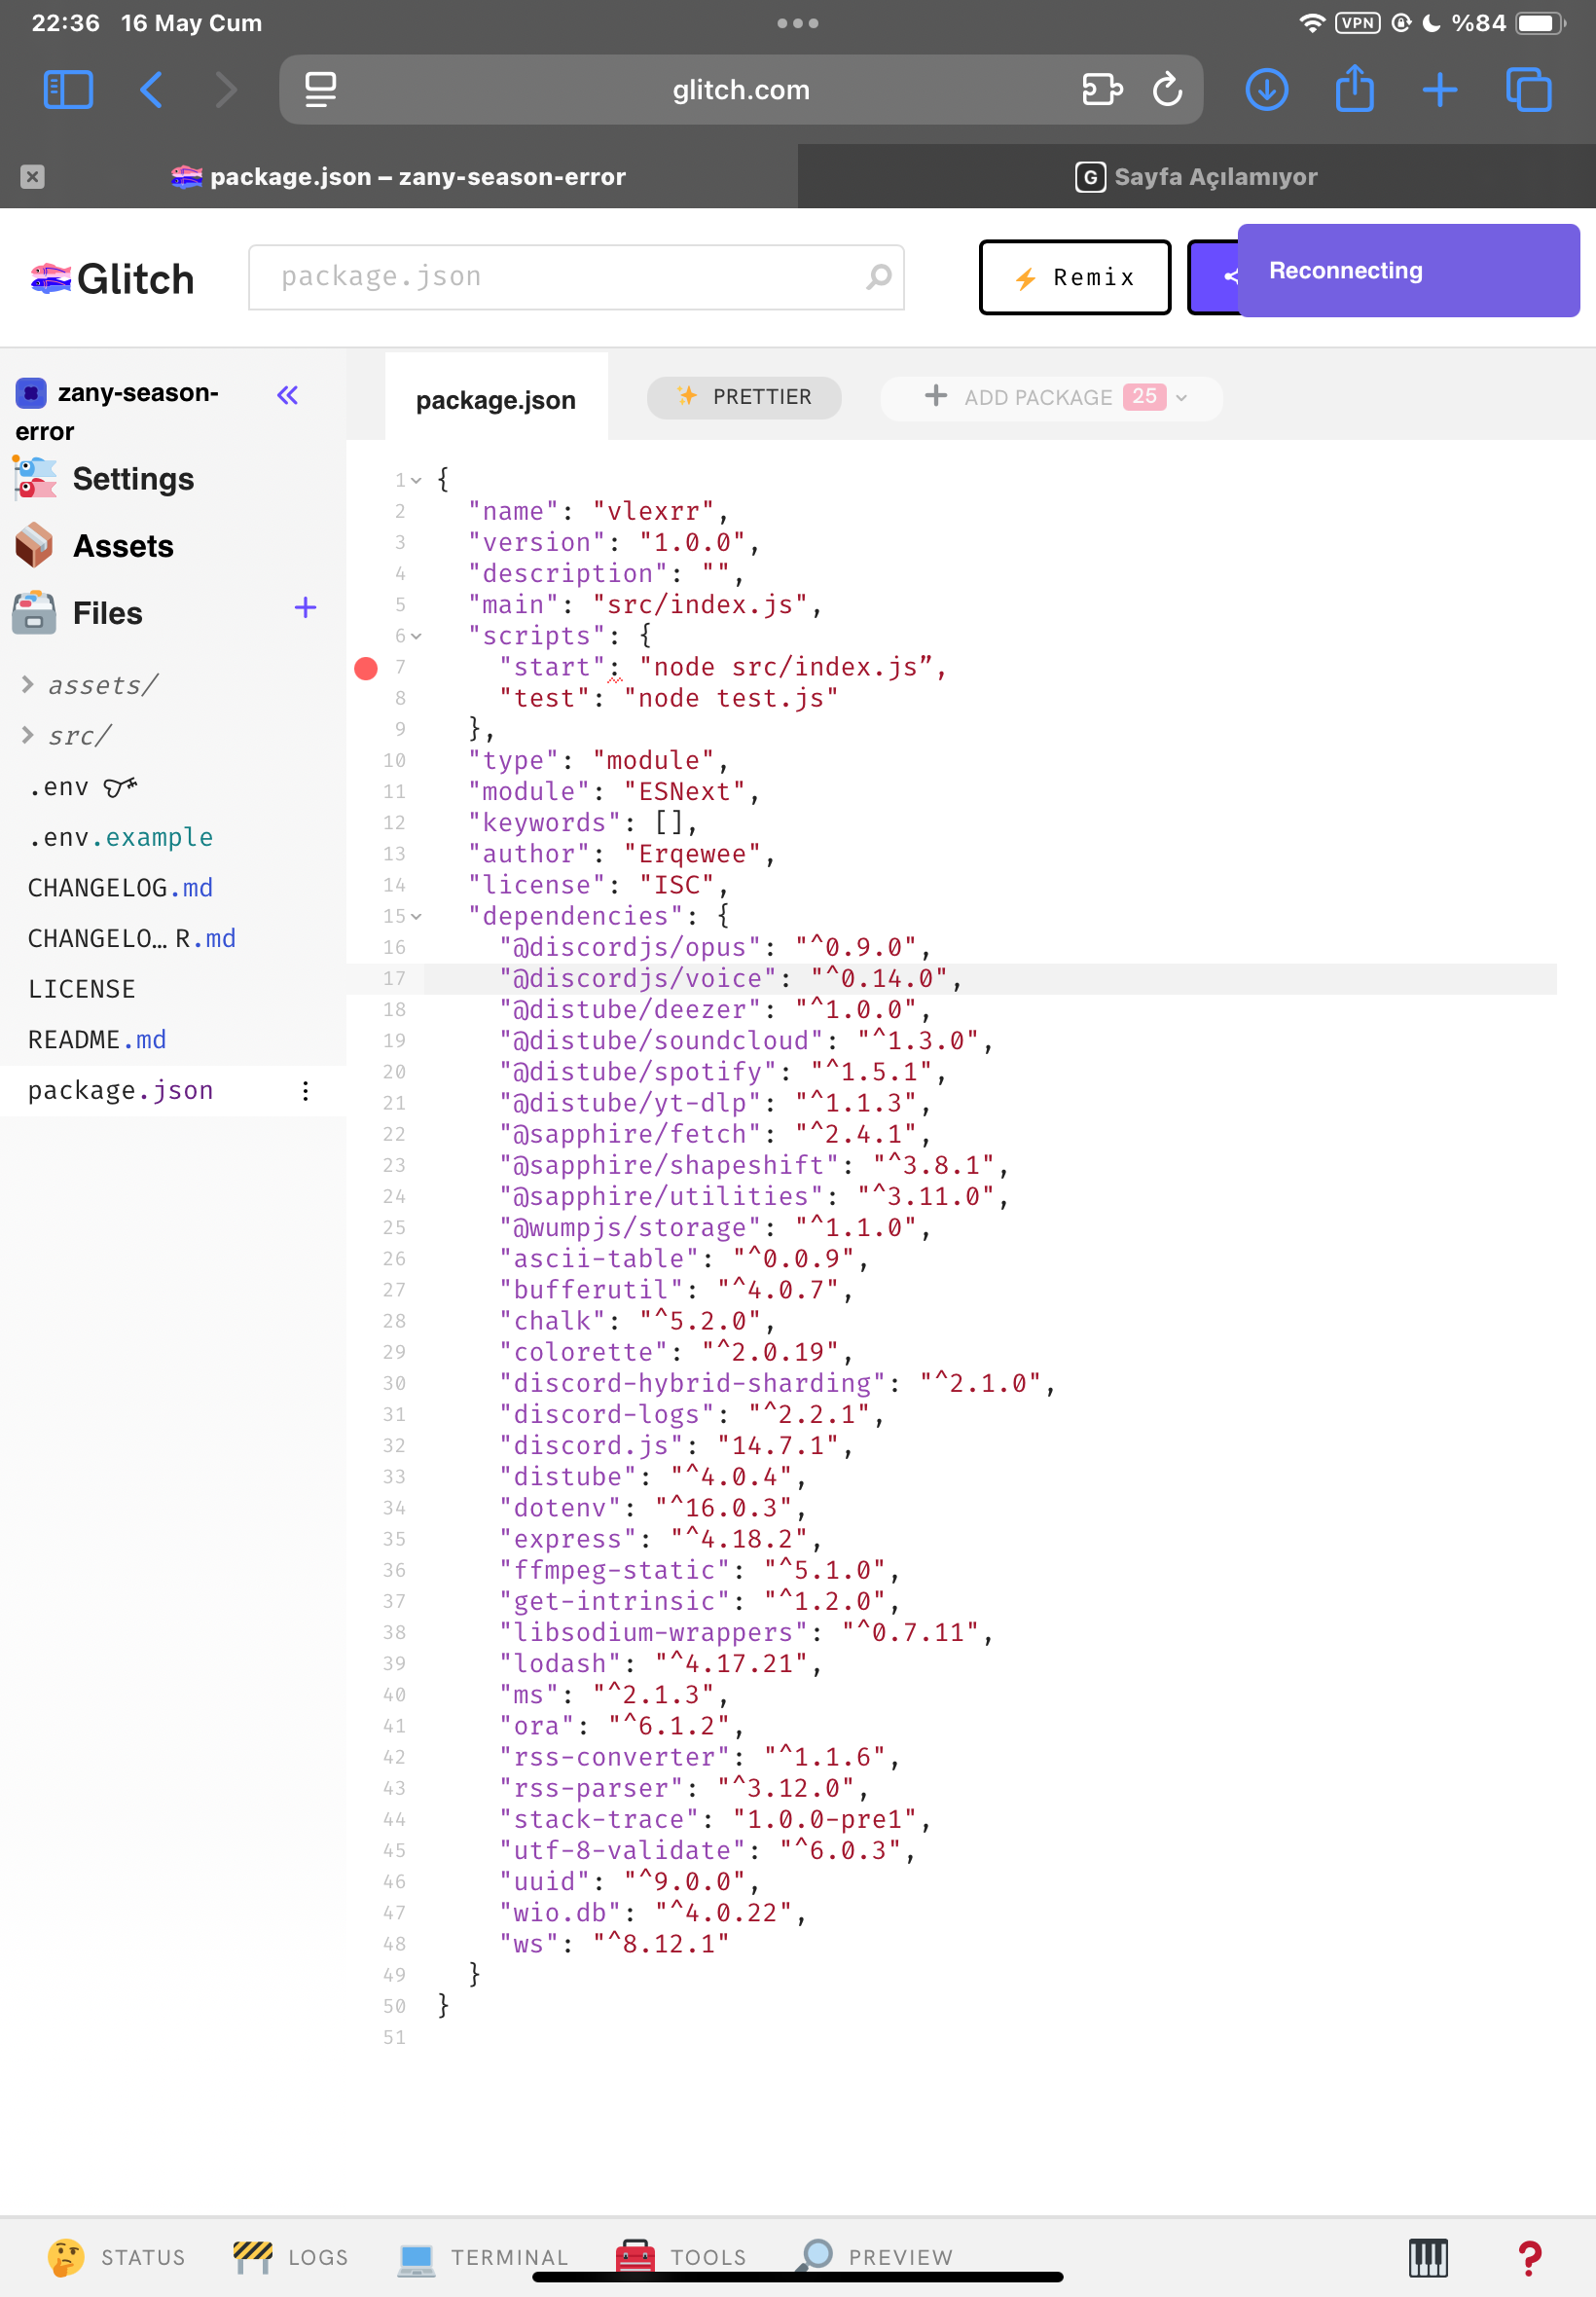Tap the battery indicator
Viewport: 1596px width, 2297px height.
pyautogui.click(x=1539, y=23)
